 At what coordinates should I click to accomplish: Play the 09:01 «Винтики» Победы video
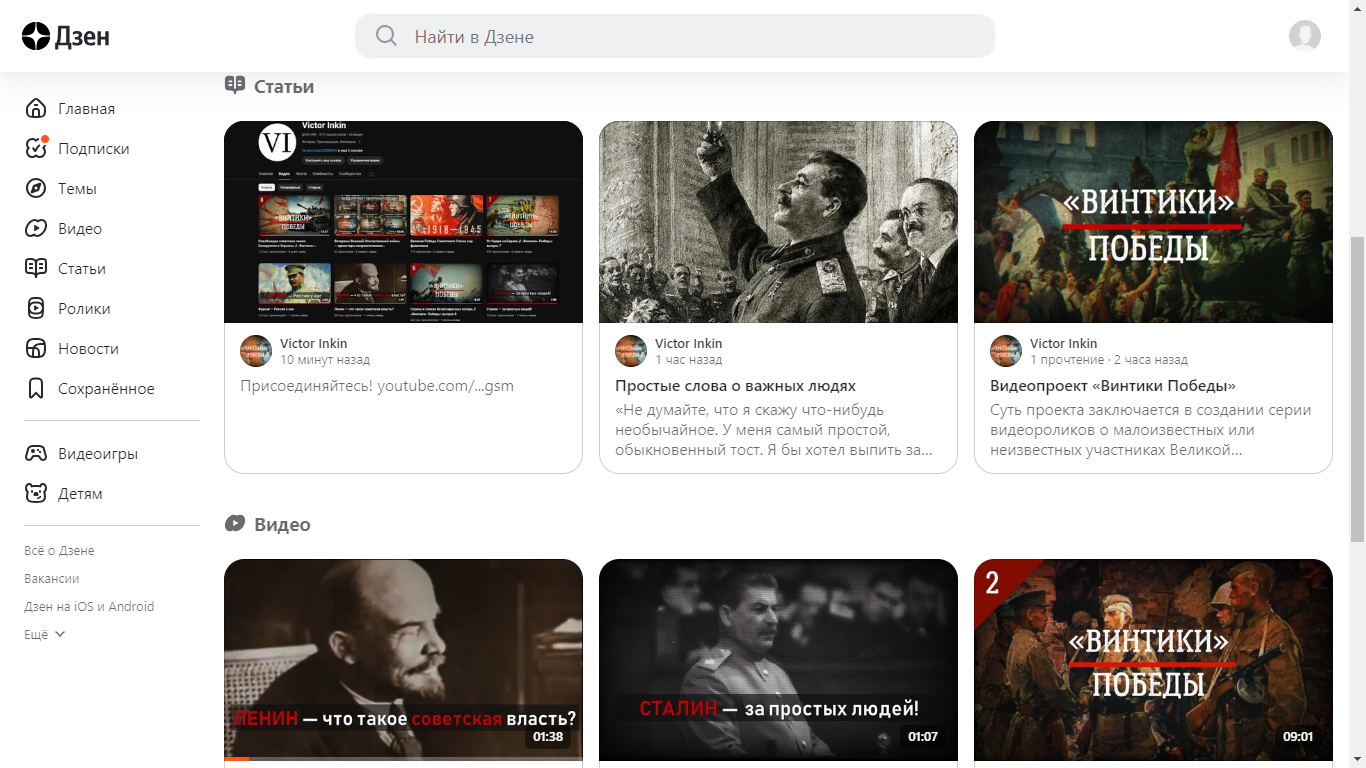point(1153,660)
